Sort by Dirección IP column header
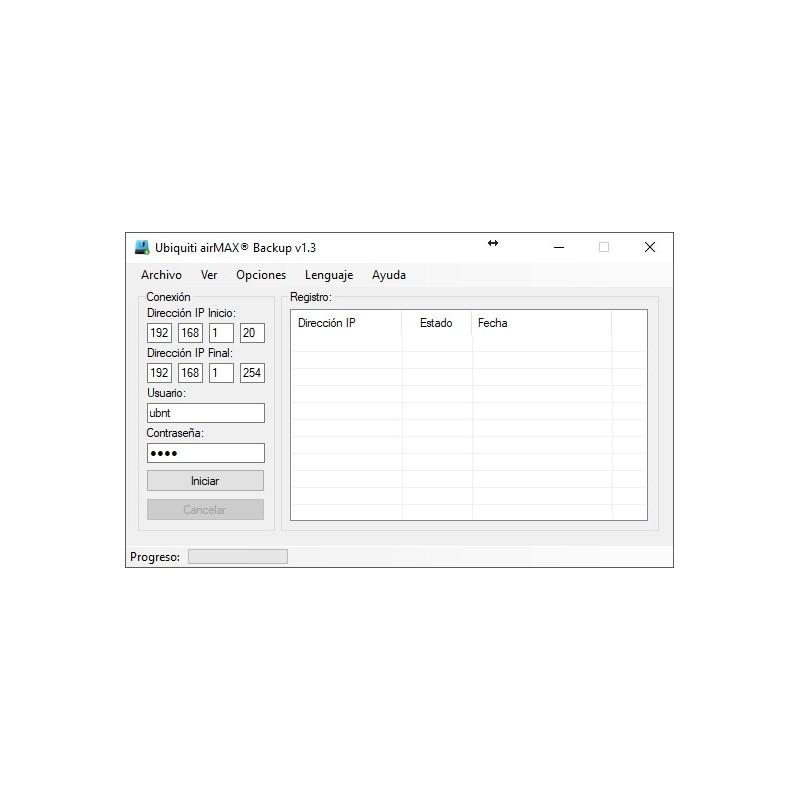This screenshot has height=800, width=800. click(x=346, y=323)
